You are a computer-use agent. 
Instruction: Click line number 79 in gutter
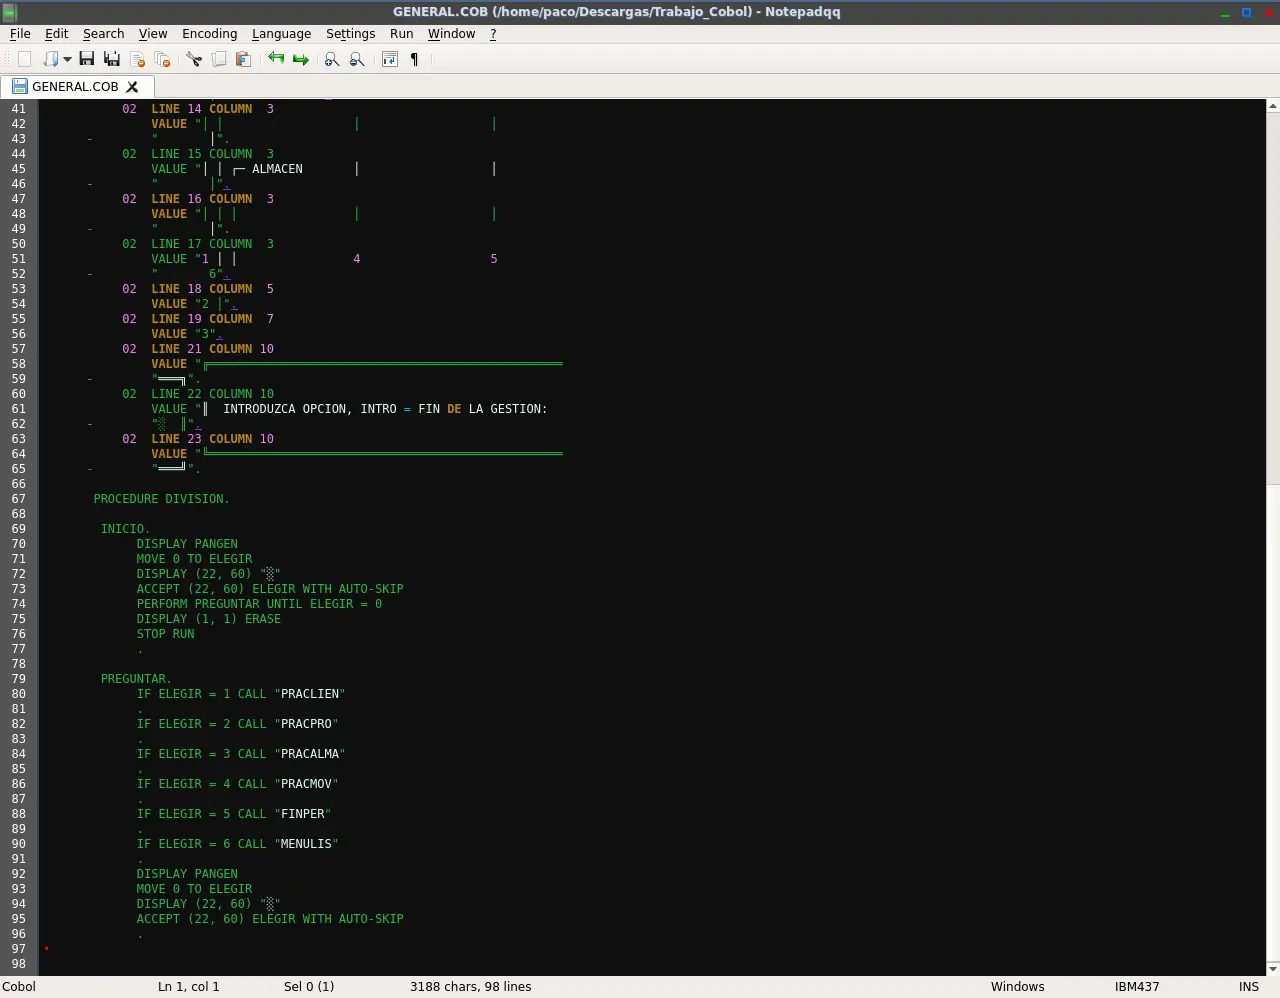19,679
